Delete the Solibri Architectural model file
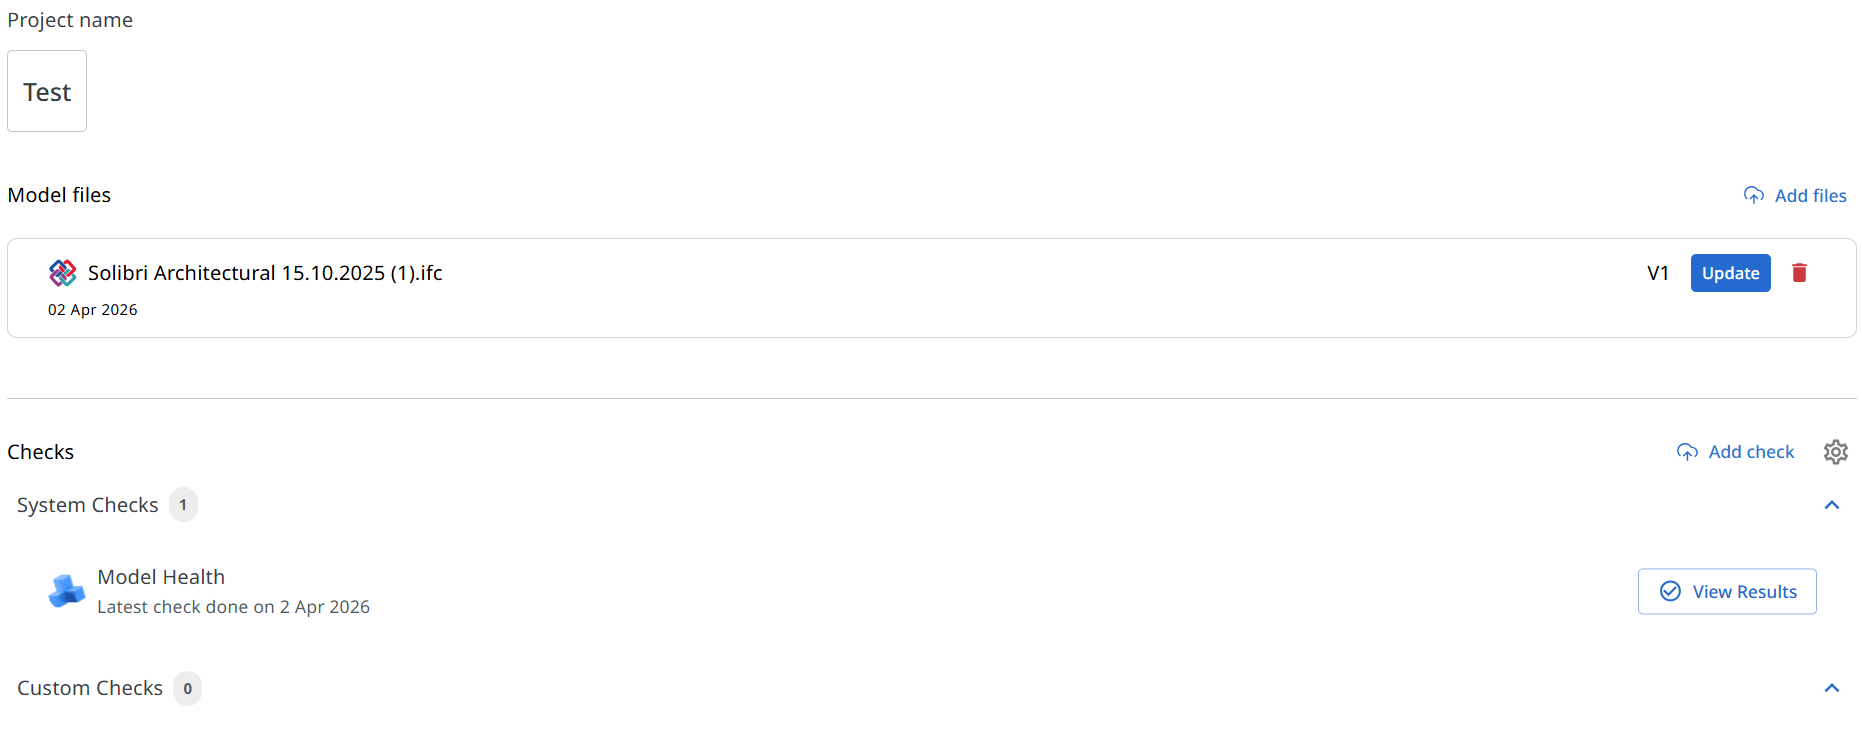 coord(1799,273)
